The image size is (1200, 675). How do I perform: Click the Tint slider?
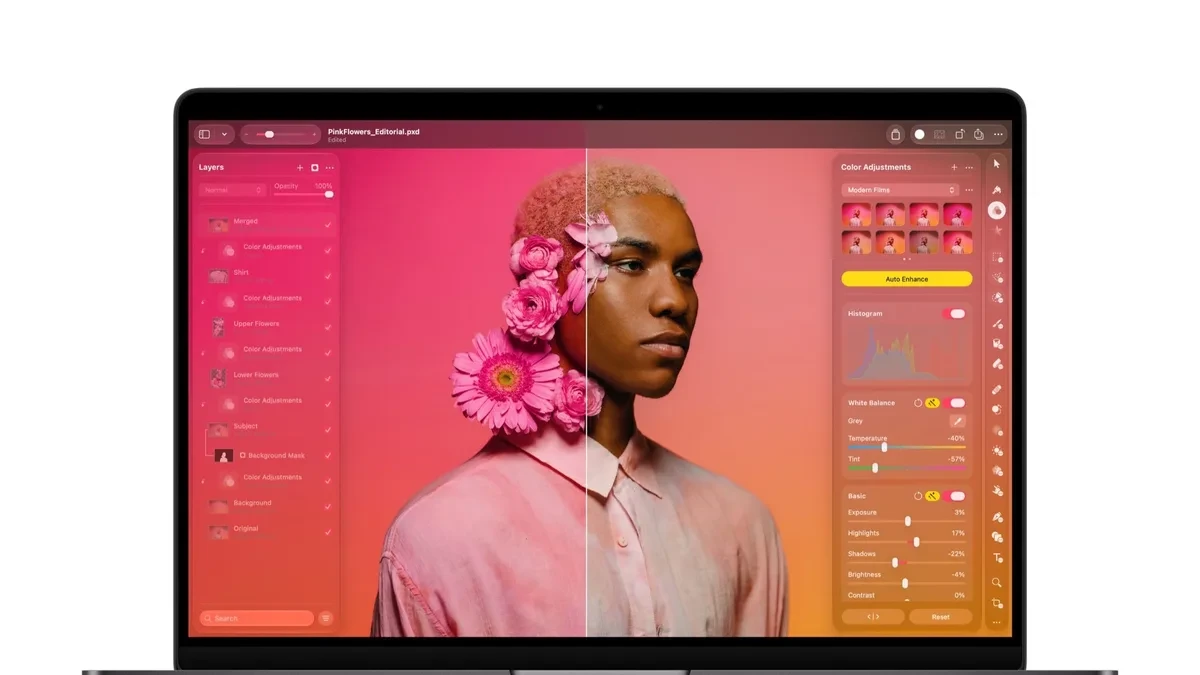[x=906, y=468]
